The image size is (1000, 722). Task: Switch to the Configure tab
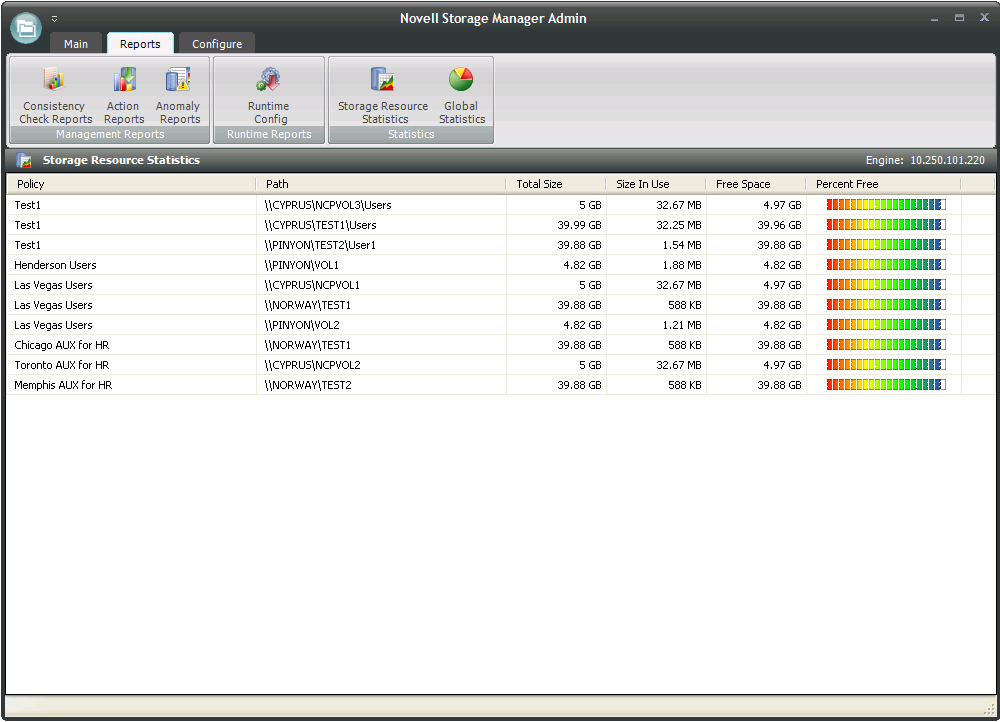click(217, 43)
